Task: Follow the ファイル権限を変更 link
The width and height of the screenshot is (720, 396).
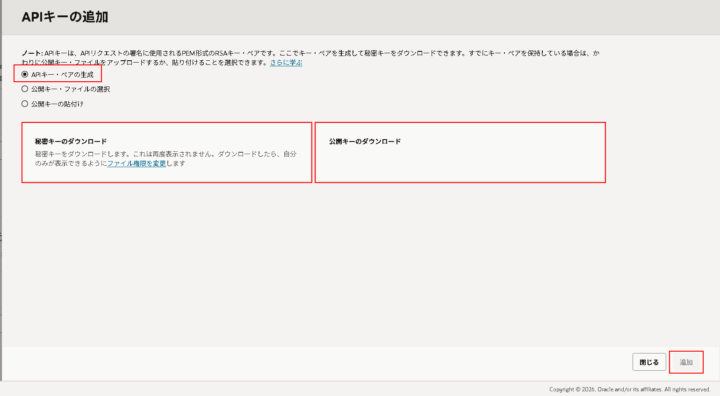Action: (x=136, y=164)
